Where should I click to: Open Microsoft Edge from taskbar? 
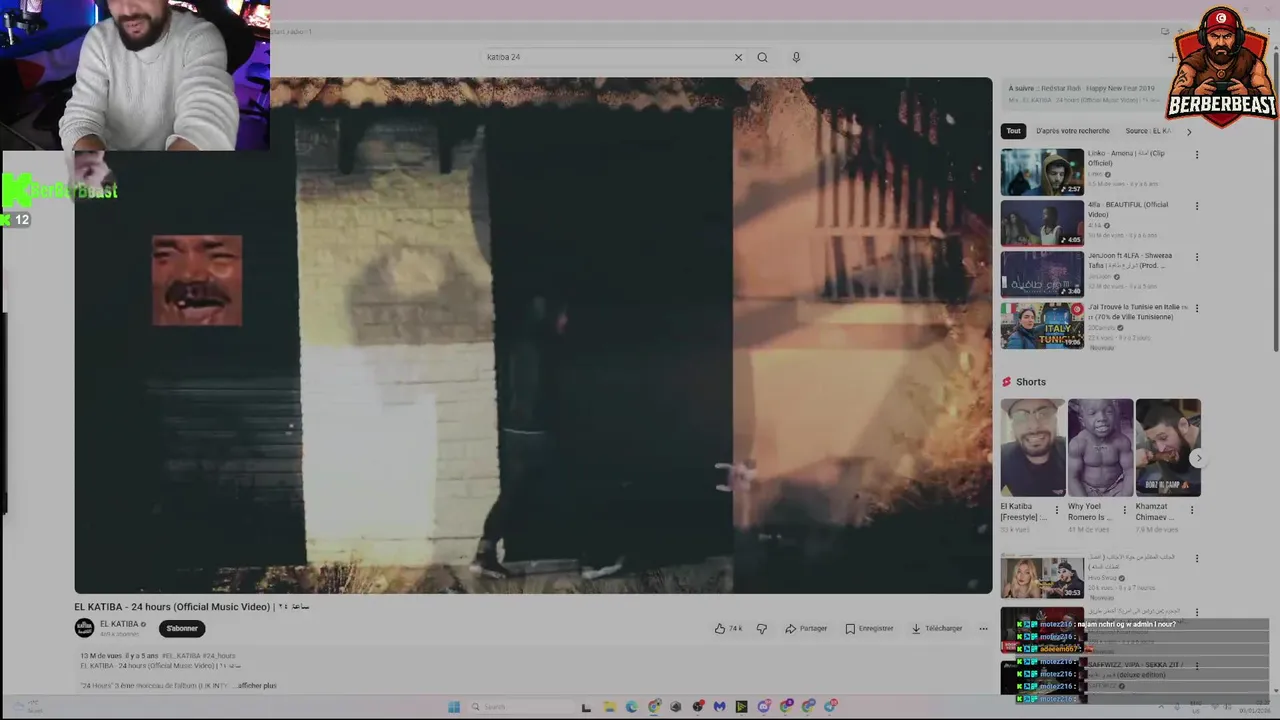[631, 707]
